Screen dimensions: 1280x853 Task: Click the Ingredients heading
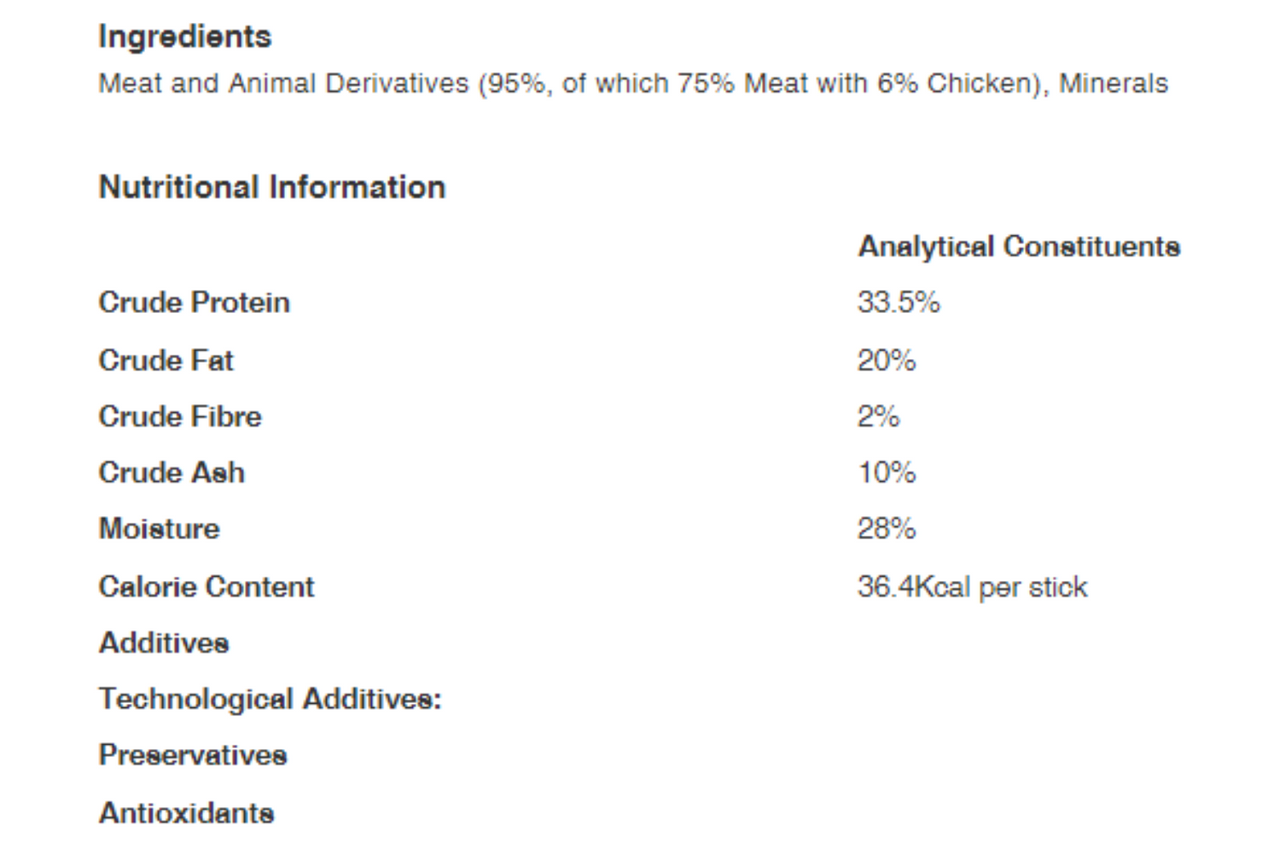pos(184,38)
